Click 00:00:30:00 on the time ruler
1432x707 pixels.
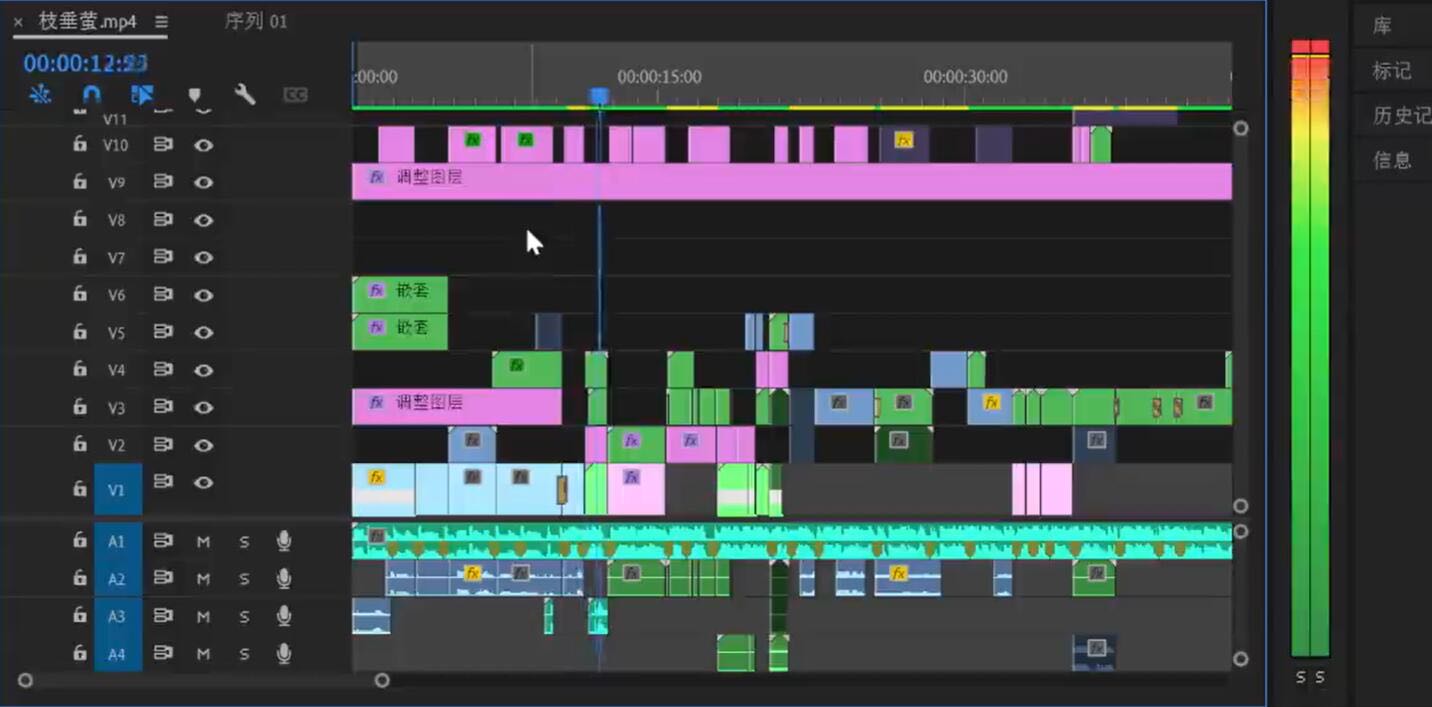pyautogui.click(x=965, y=77)
